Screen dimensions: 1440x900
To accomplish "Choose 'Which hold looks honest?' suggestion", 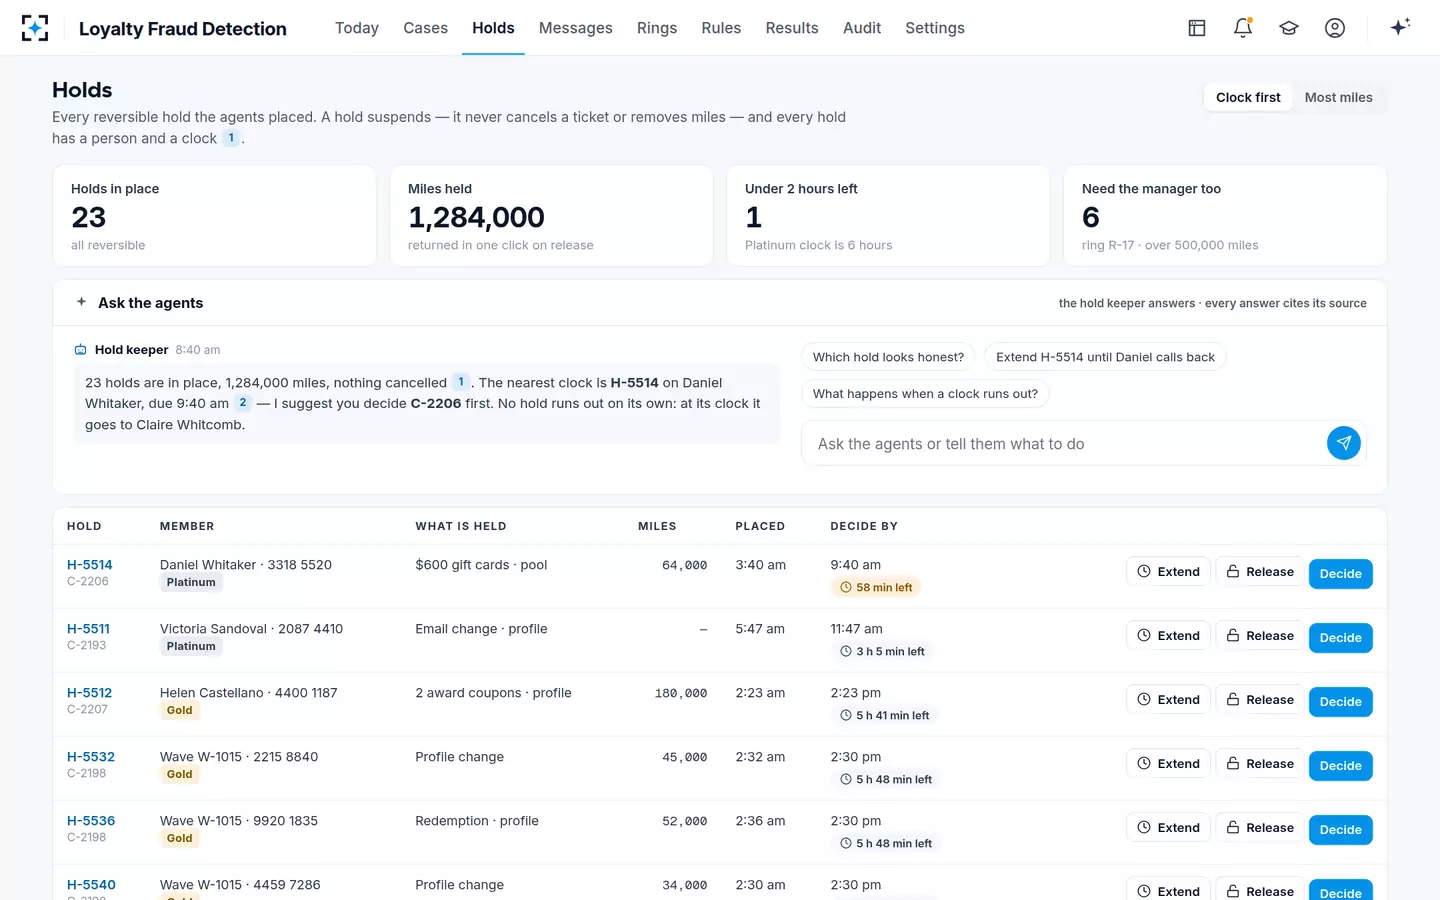I will coord(888,357).
